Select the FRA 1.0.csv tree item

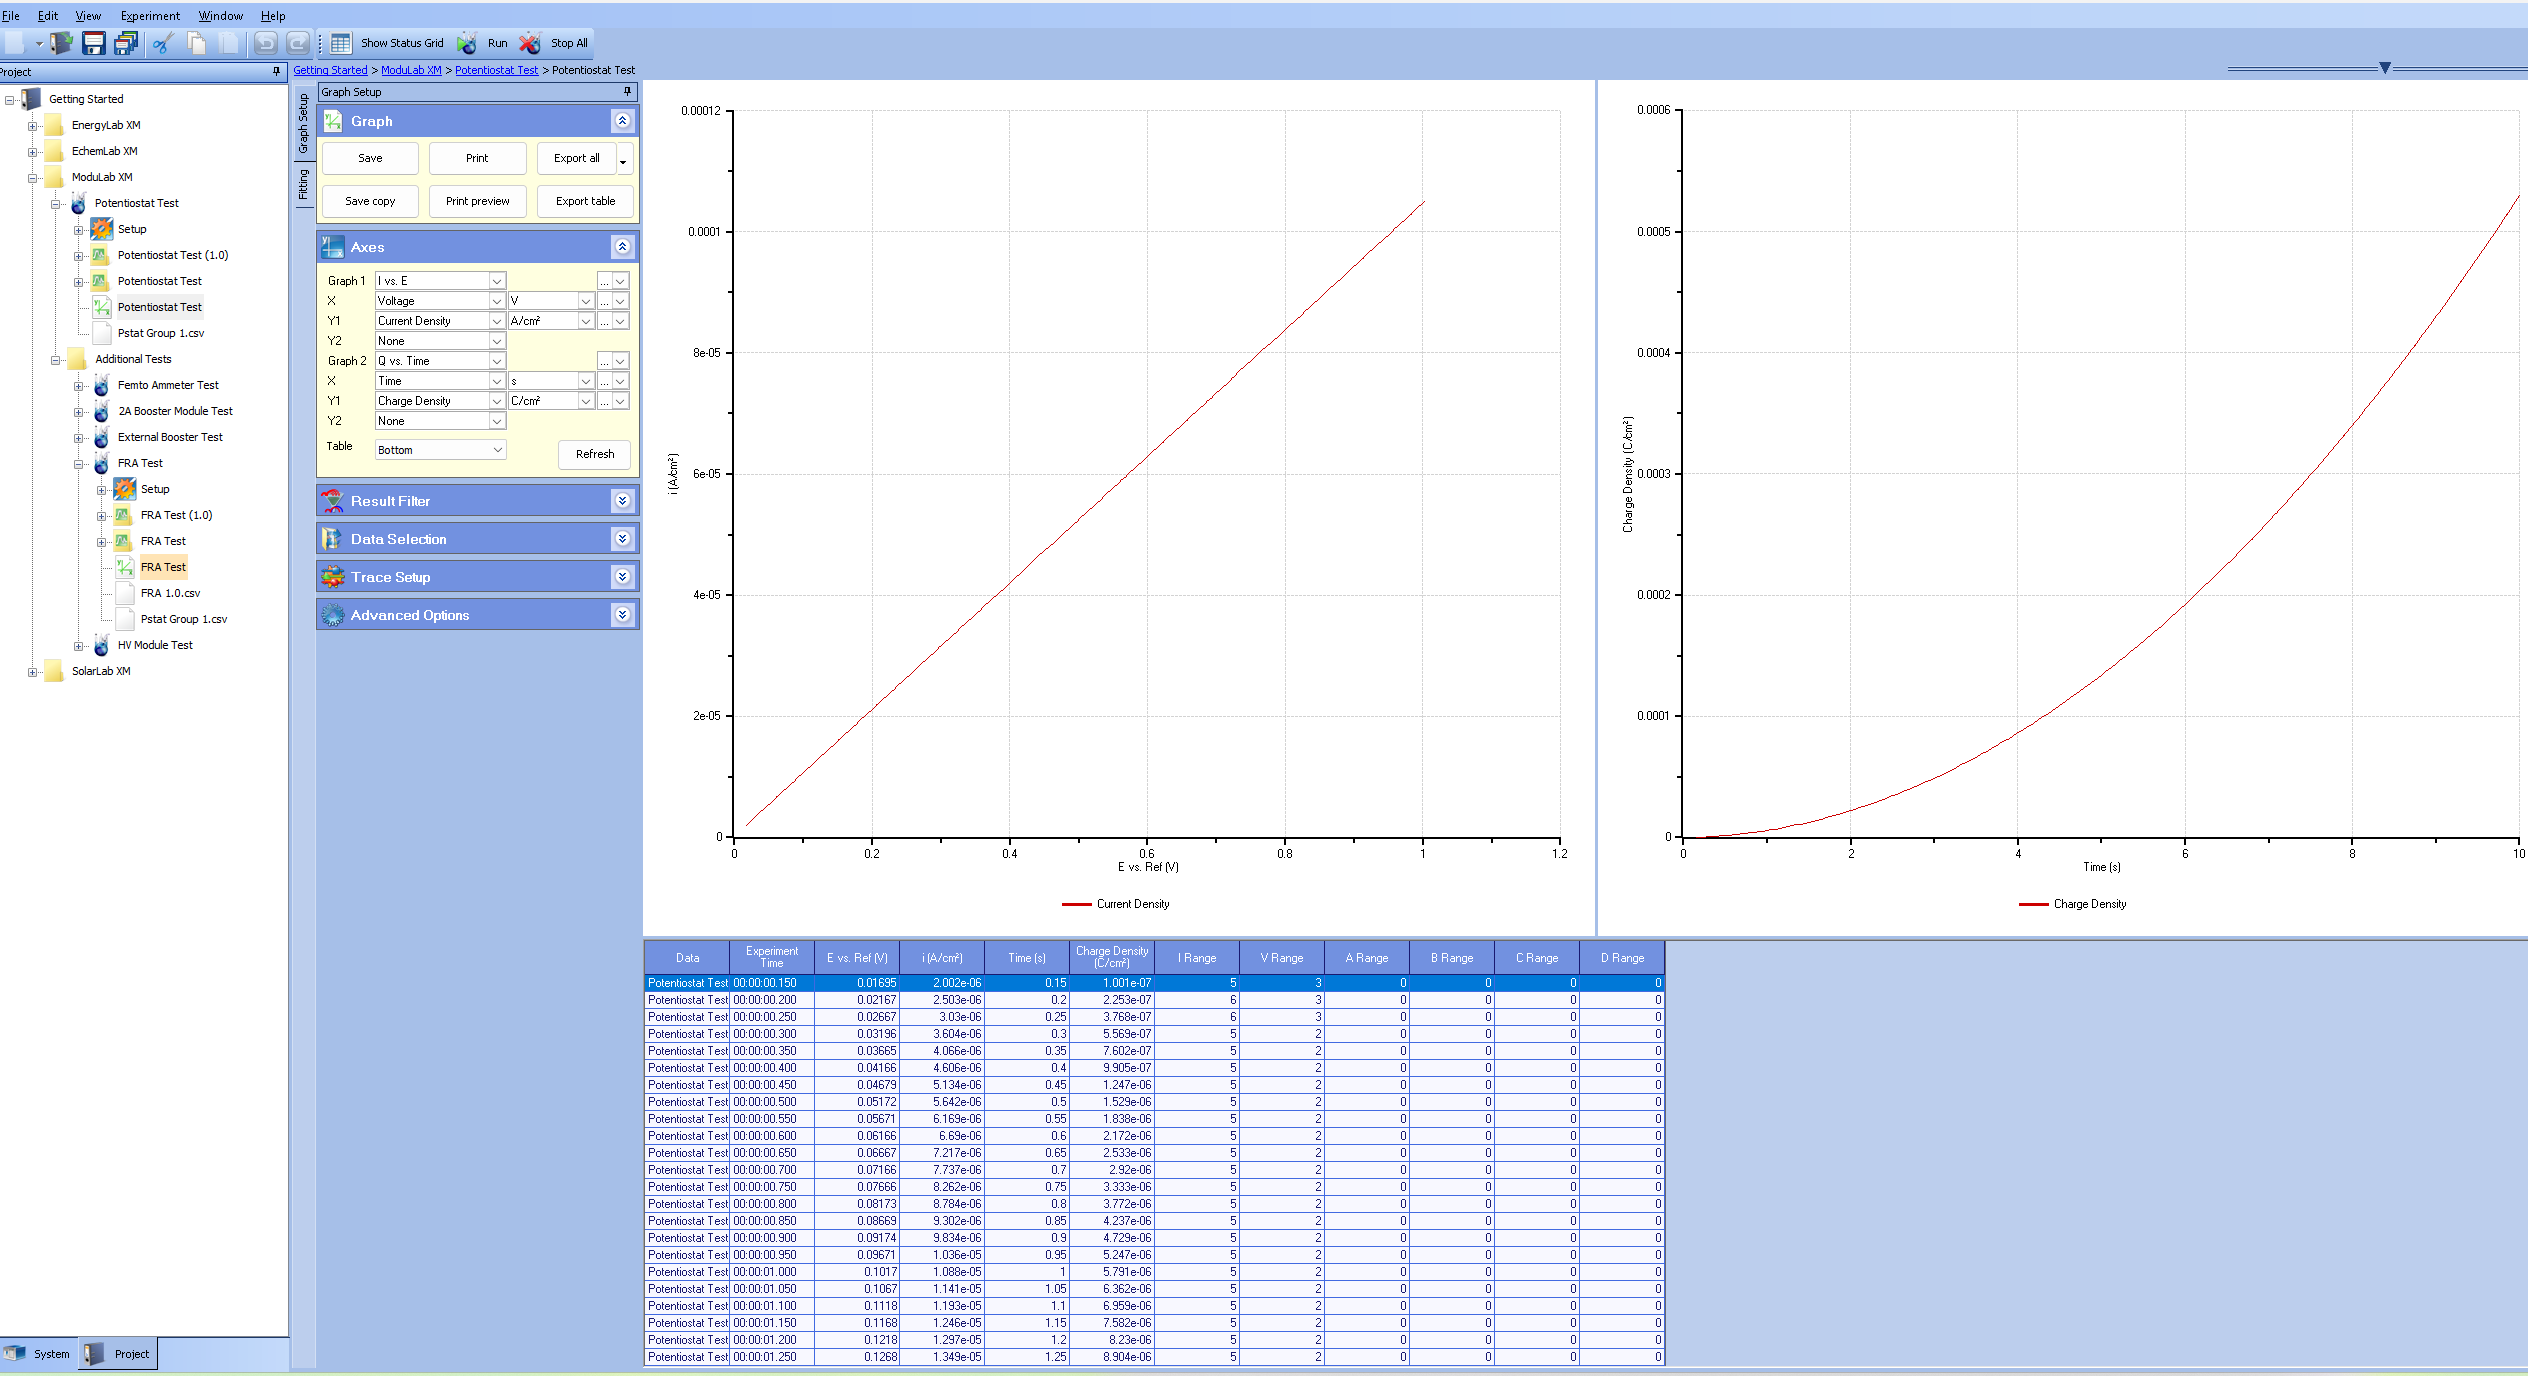pos(170,593)
